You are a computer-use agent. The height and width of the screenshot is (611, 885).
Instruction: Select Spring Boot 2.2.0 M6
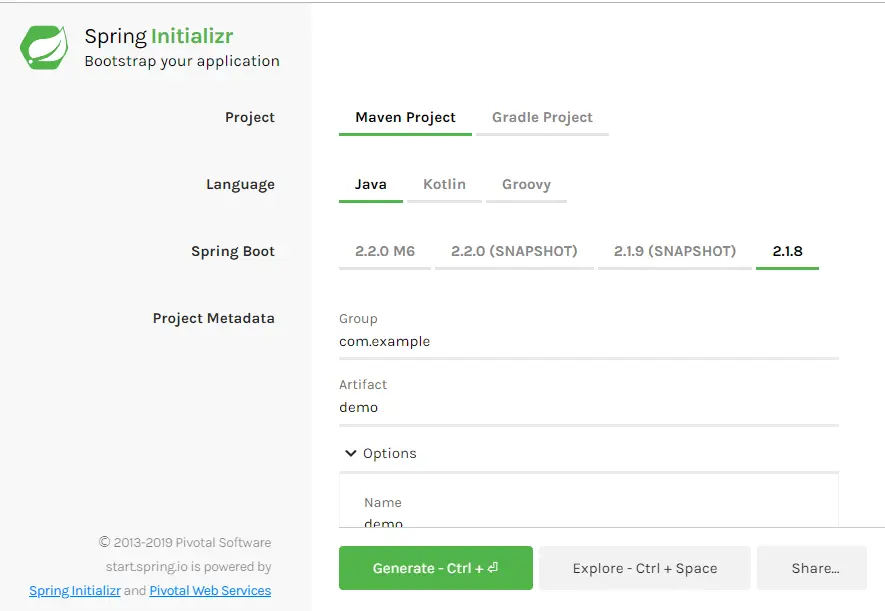[x=385, y=251]
